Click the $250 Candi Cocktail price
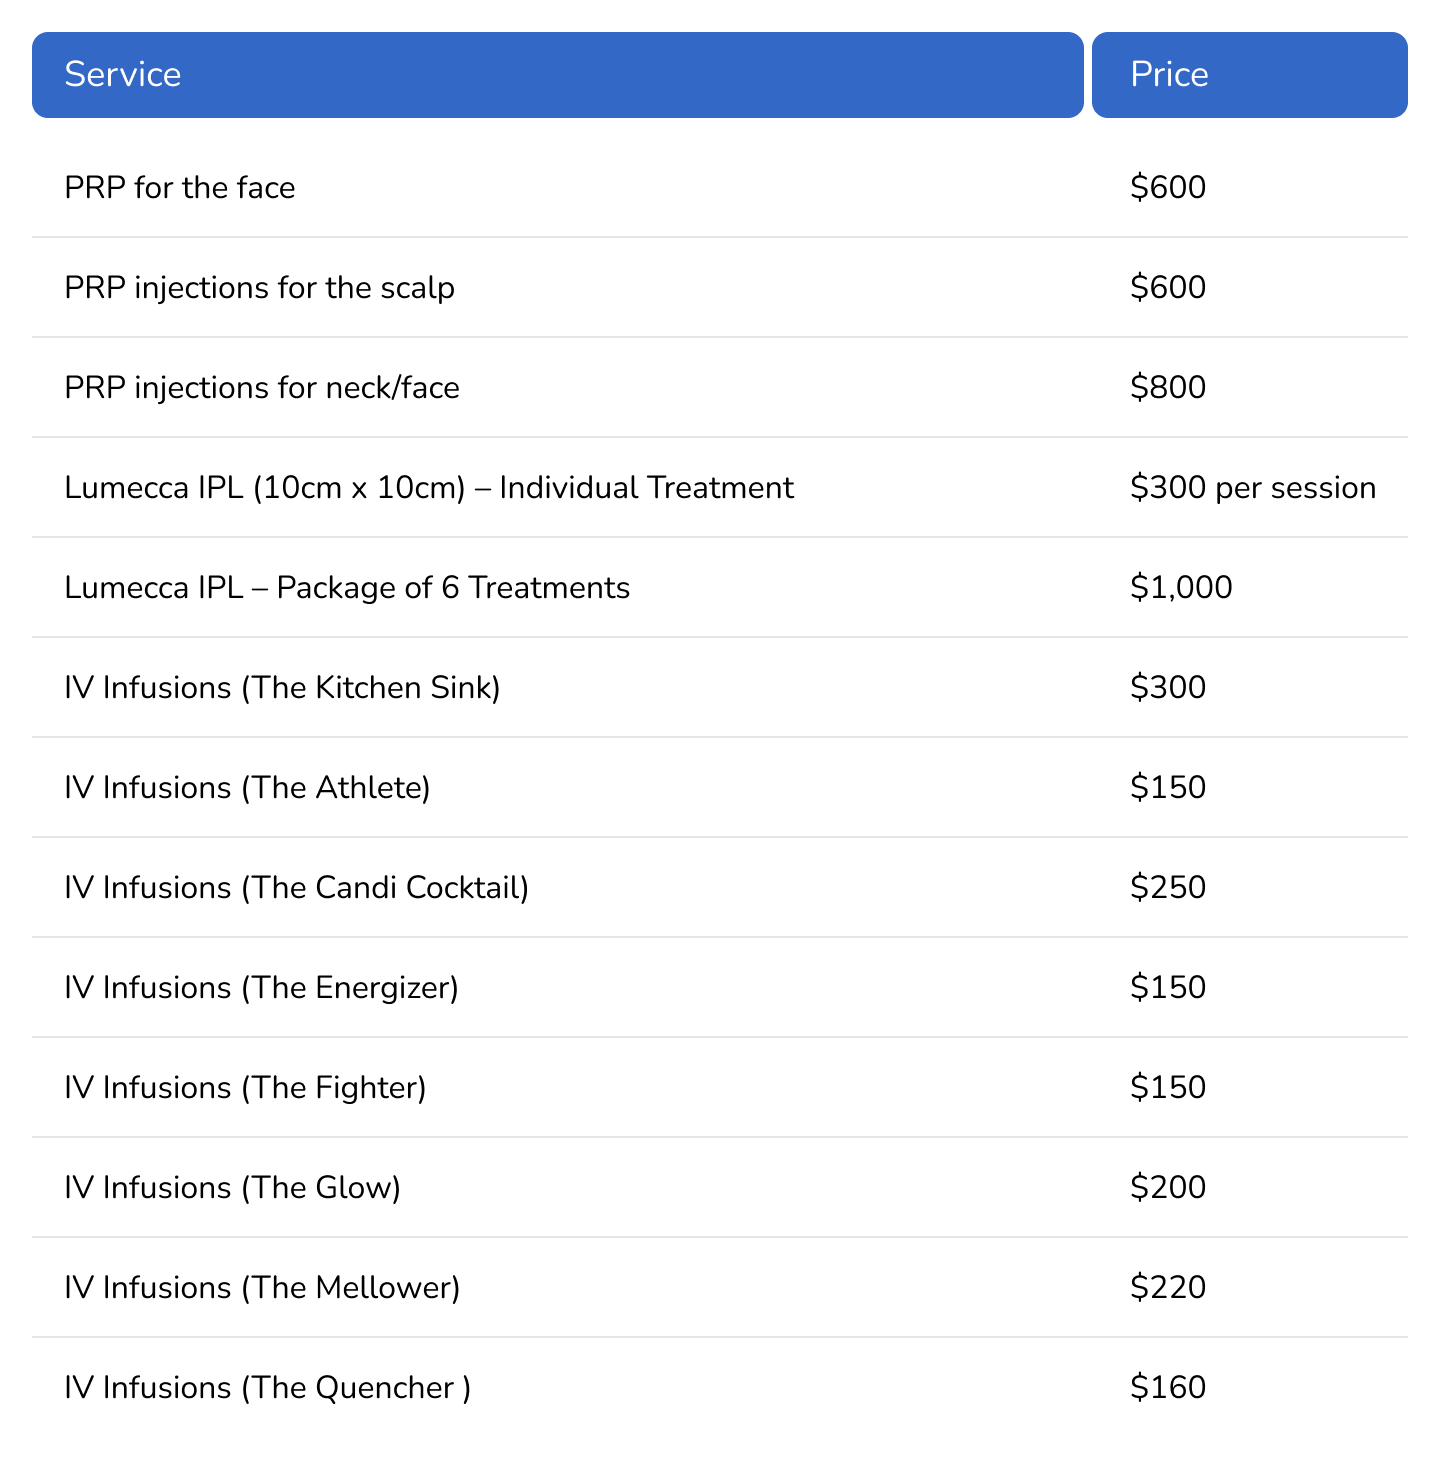Image resolution: width=1440 pixels, height=1474 pixels. coord(1168,888)
